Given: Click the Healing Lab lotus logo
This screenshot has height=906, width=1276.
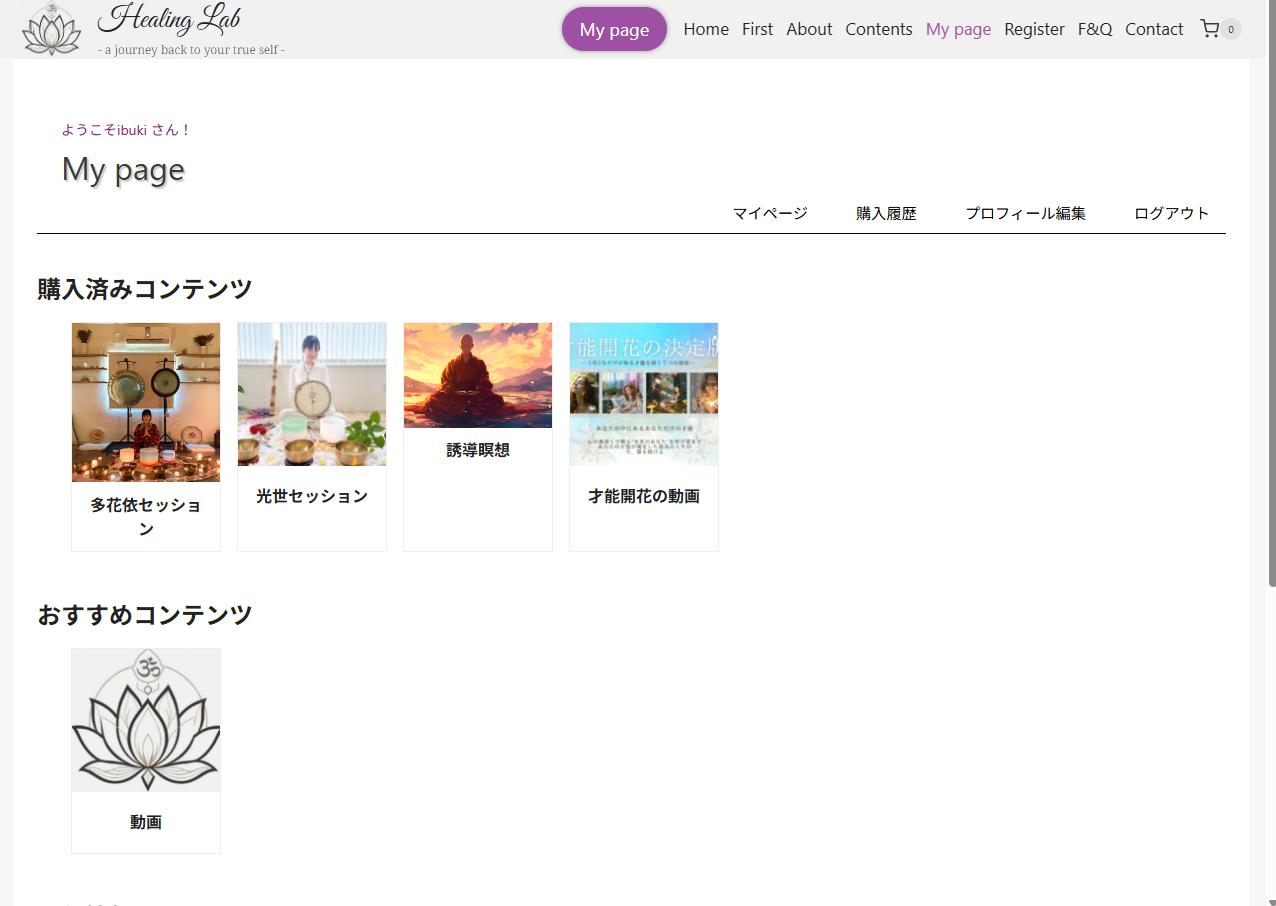Looking at the screenshot, I should pyautogui.click(x=51, y=29).
